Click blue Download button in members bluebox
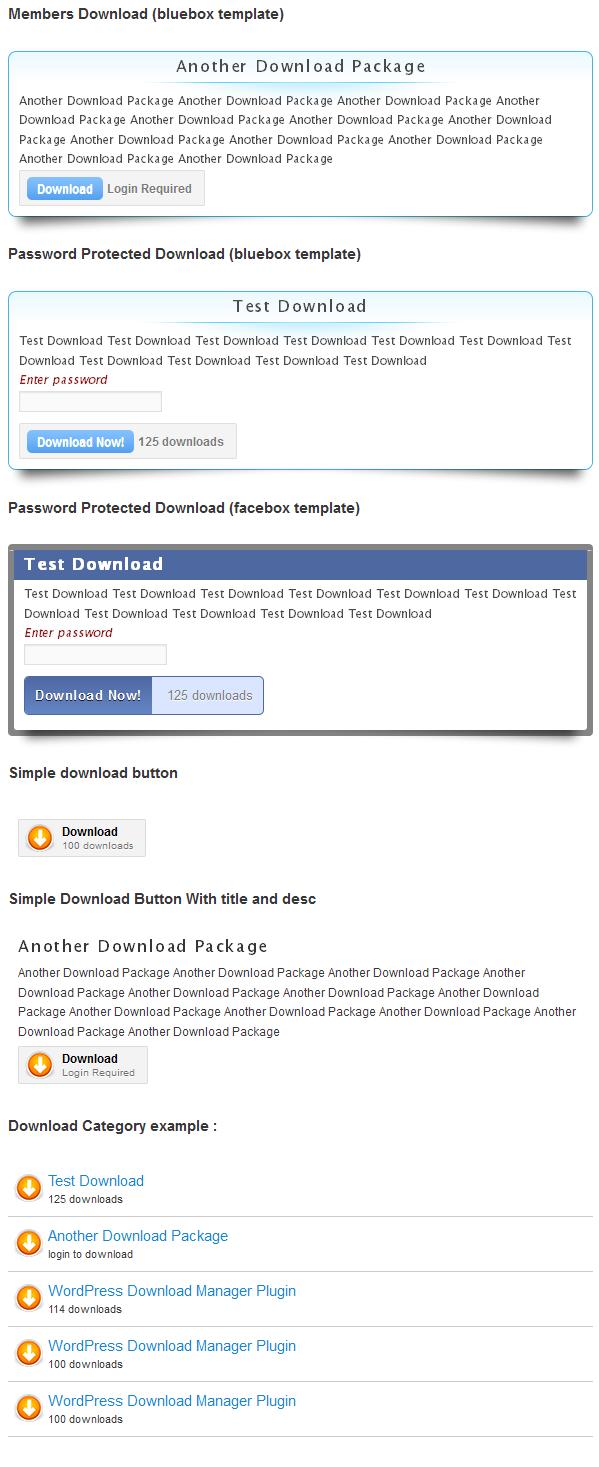The height and width of the screenshot is (1467, 599). (x=65, y=189)
